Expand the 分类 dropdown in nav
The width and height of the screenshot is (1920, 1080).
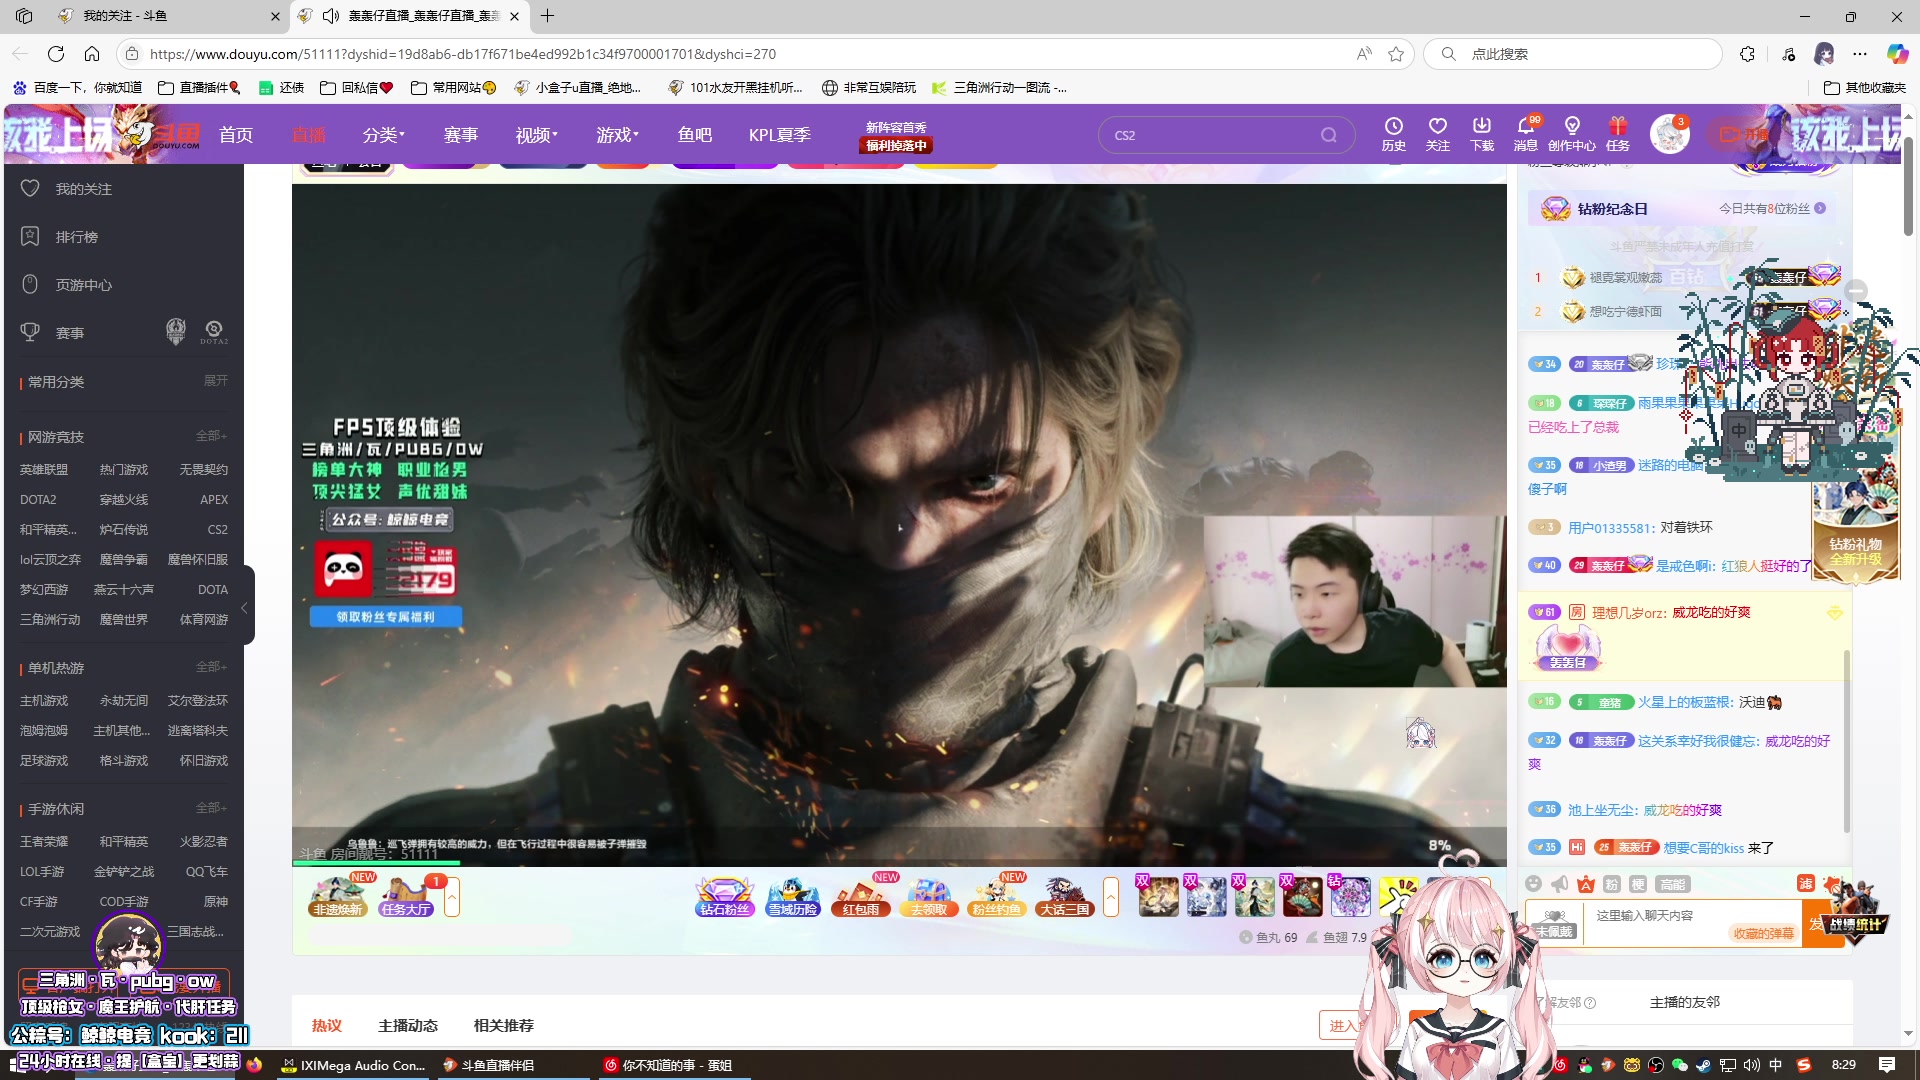coord(383,135)
